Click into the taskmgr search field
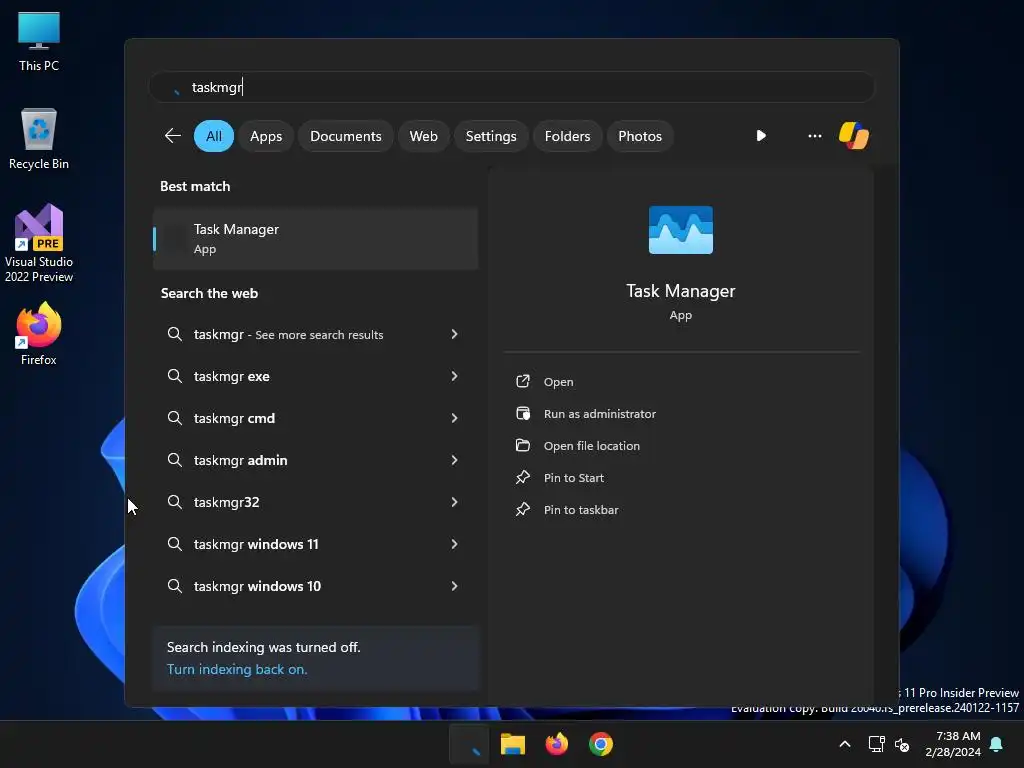The width and height of the screenshot is (1024, 768). (x=512, y=87)
